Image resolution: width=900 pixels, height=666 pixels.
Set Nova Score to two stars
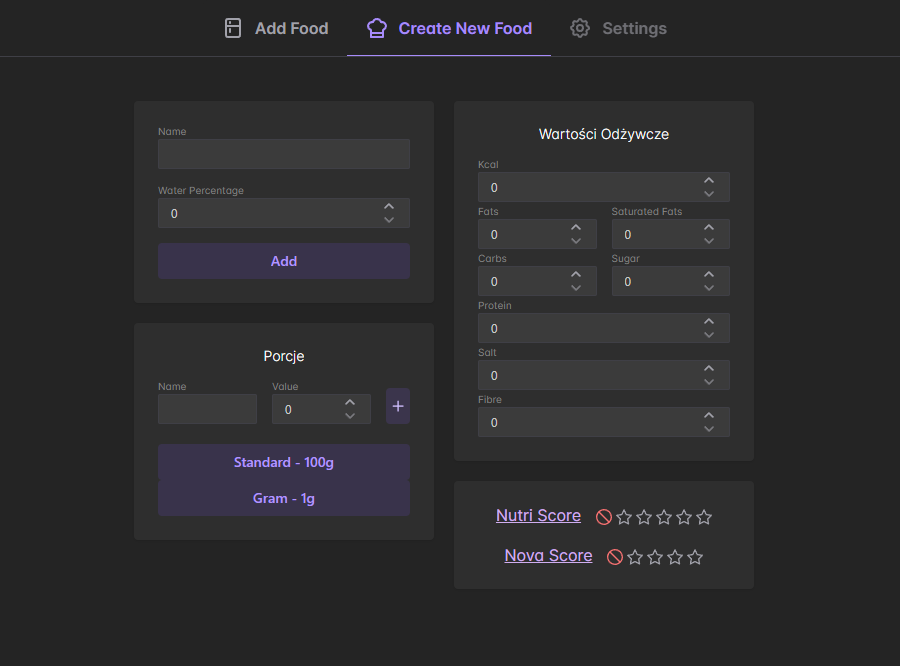tap(655, 557)
